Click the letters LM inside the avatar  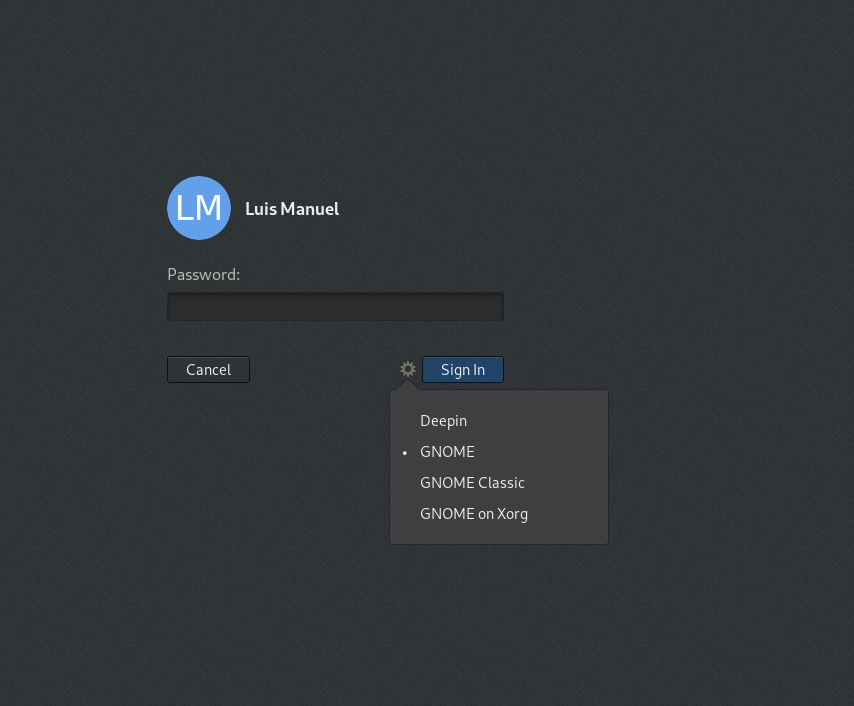tap(199, 208)
